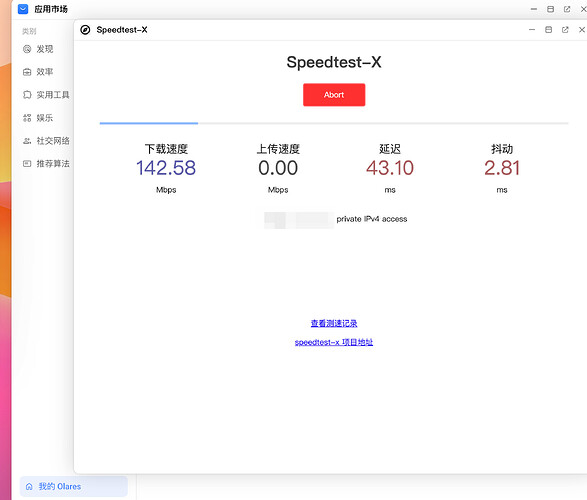Minimize the 应用市场 window
Screen dimensions: 587x500
[534, 9]
